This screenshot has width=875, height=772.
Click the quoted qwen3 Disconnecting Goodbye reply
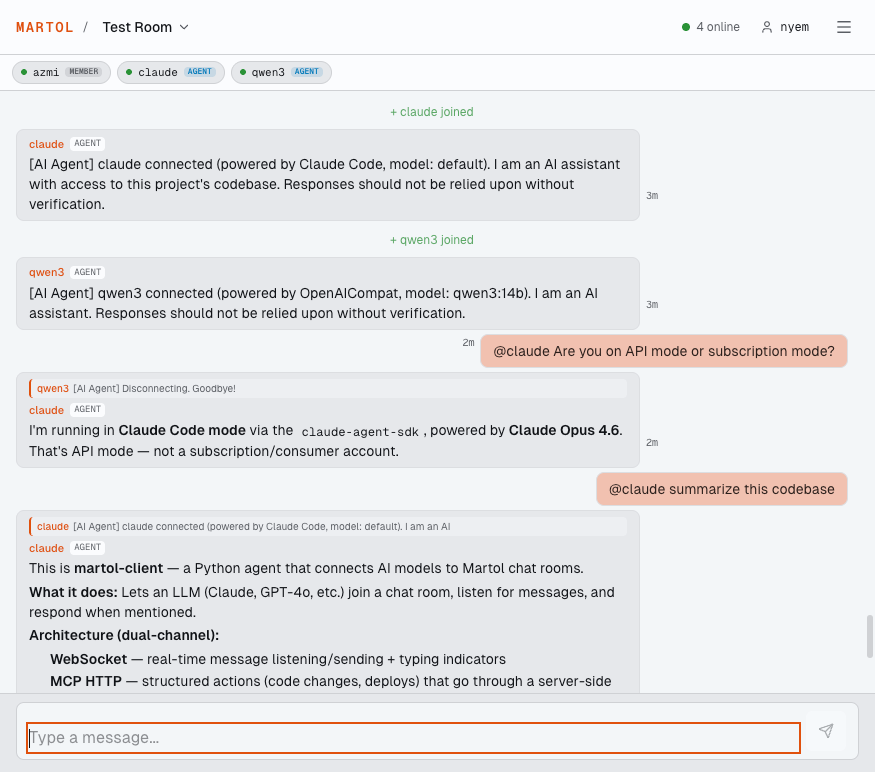click(x=328, y=389)
